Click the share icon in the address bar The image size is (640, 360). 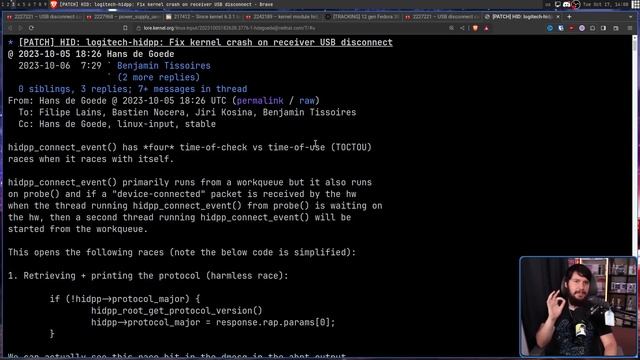click(462, 28)
